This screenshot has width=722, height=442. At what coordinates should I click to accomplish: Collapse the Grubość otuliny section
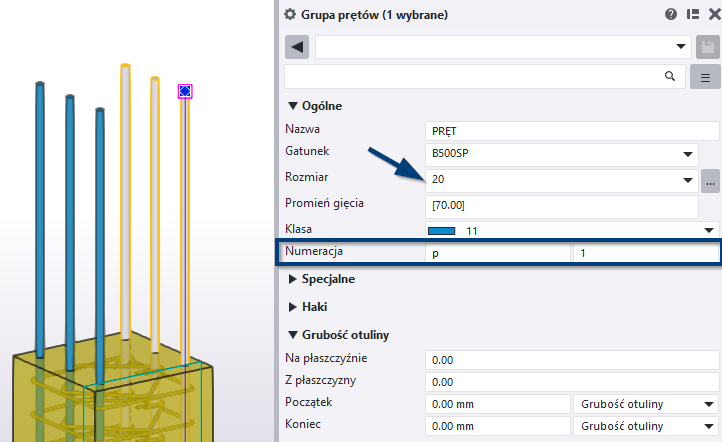[x=293, y=335]
